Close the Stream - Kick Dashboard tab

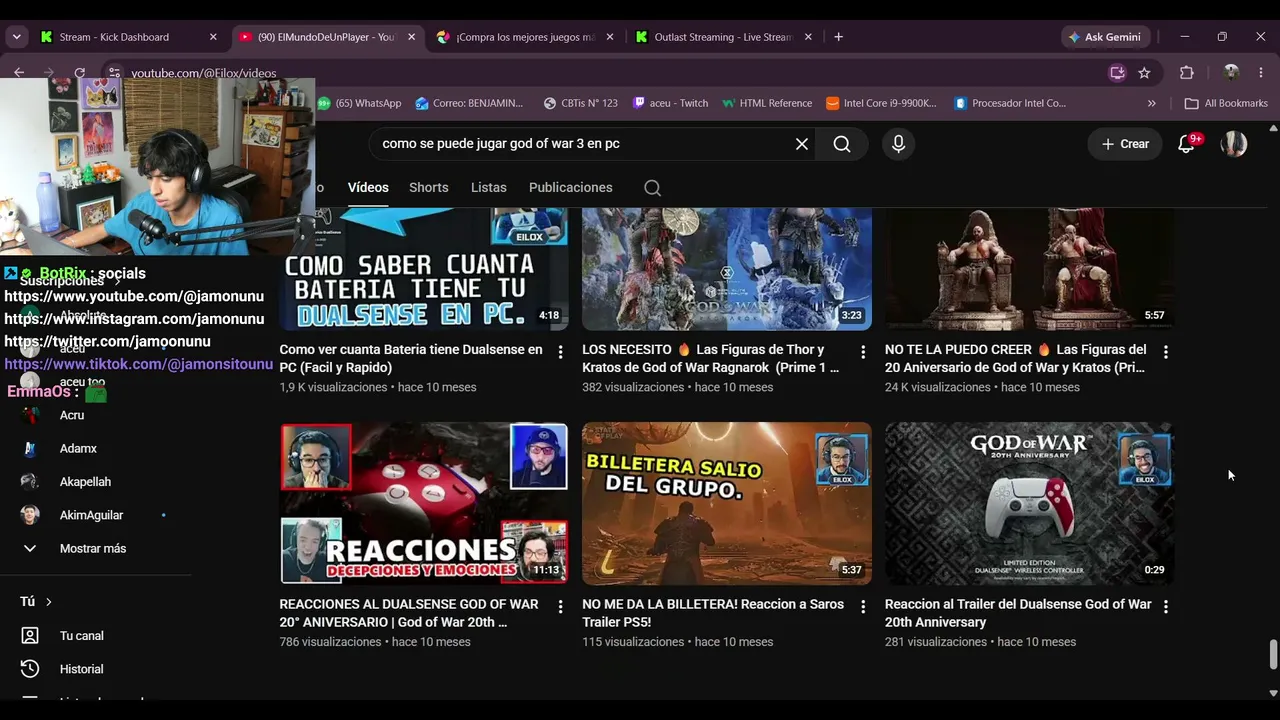[213, 37]
